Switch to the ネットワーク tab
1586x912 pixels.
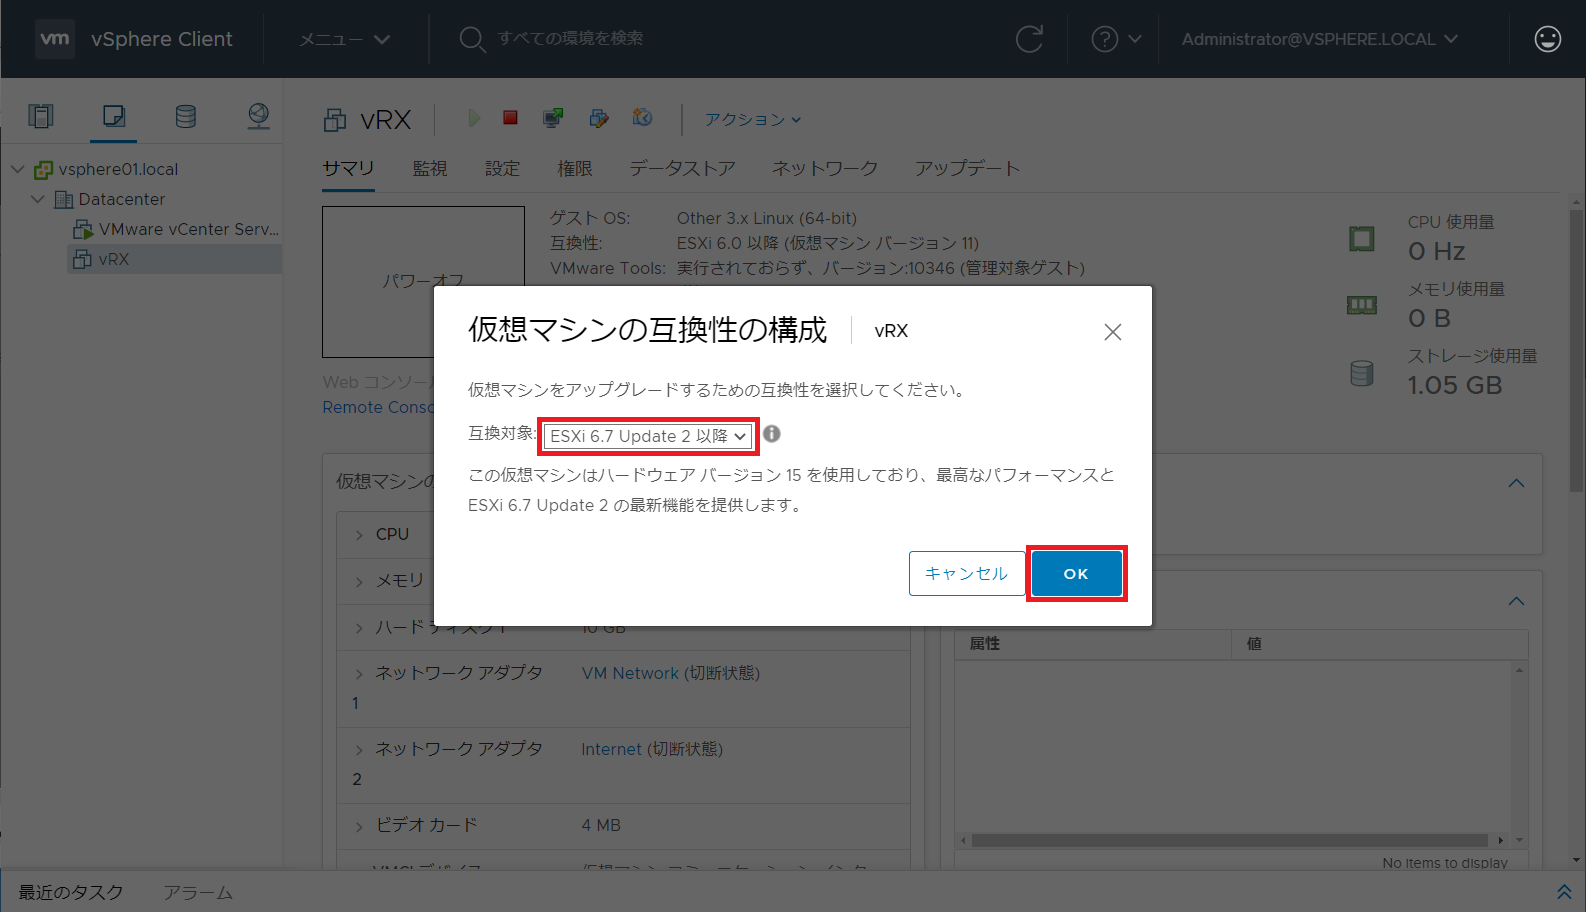825,168
